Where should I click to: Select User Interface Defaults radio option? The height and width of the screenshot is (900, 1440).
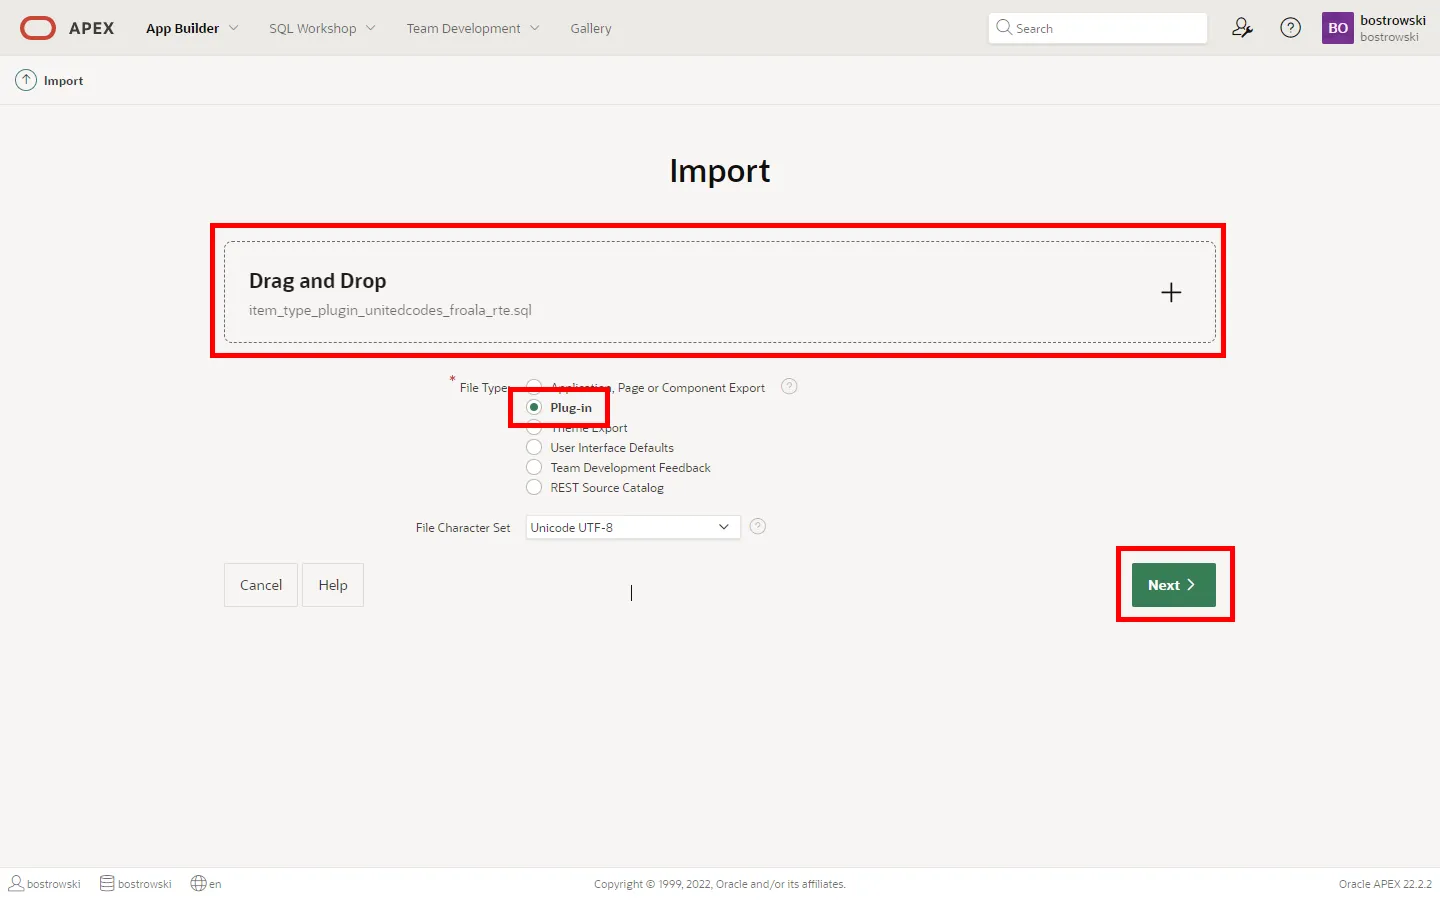[534, 448]
